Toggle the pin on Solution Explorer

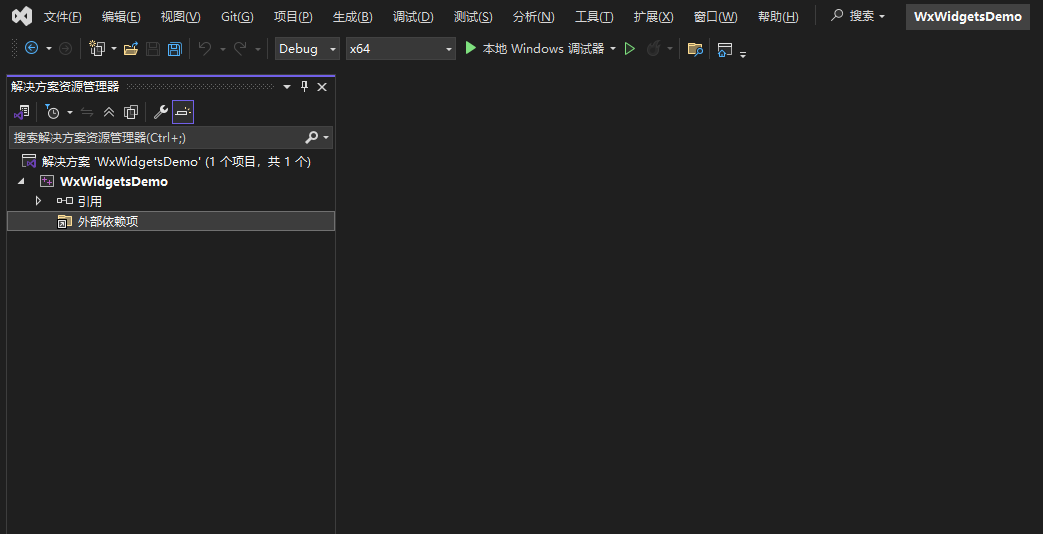[x=305, y=86]
